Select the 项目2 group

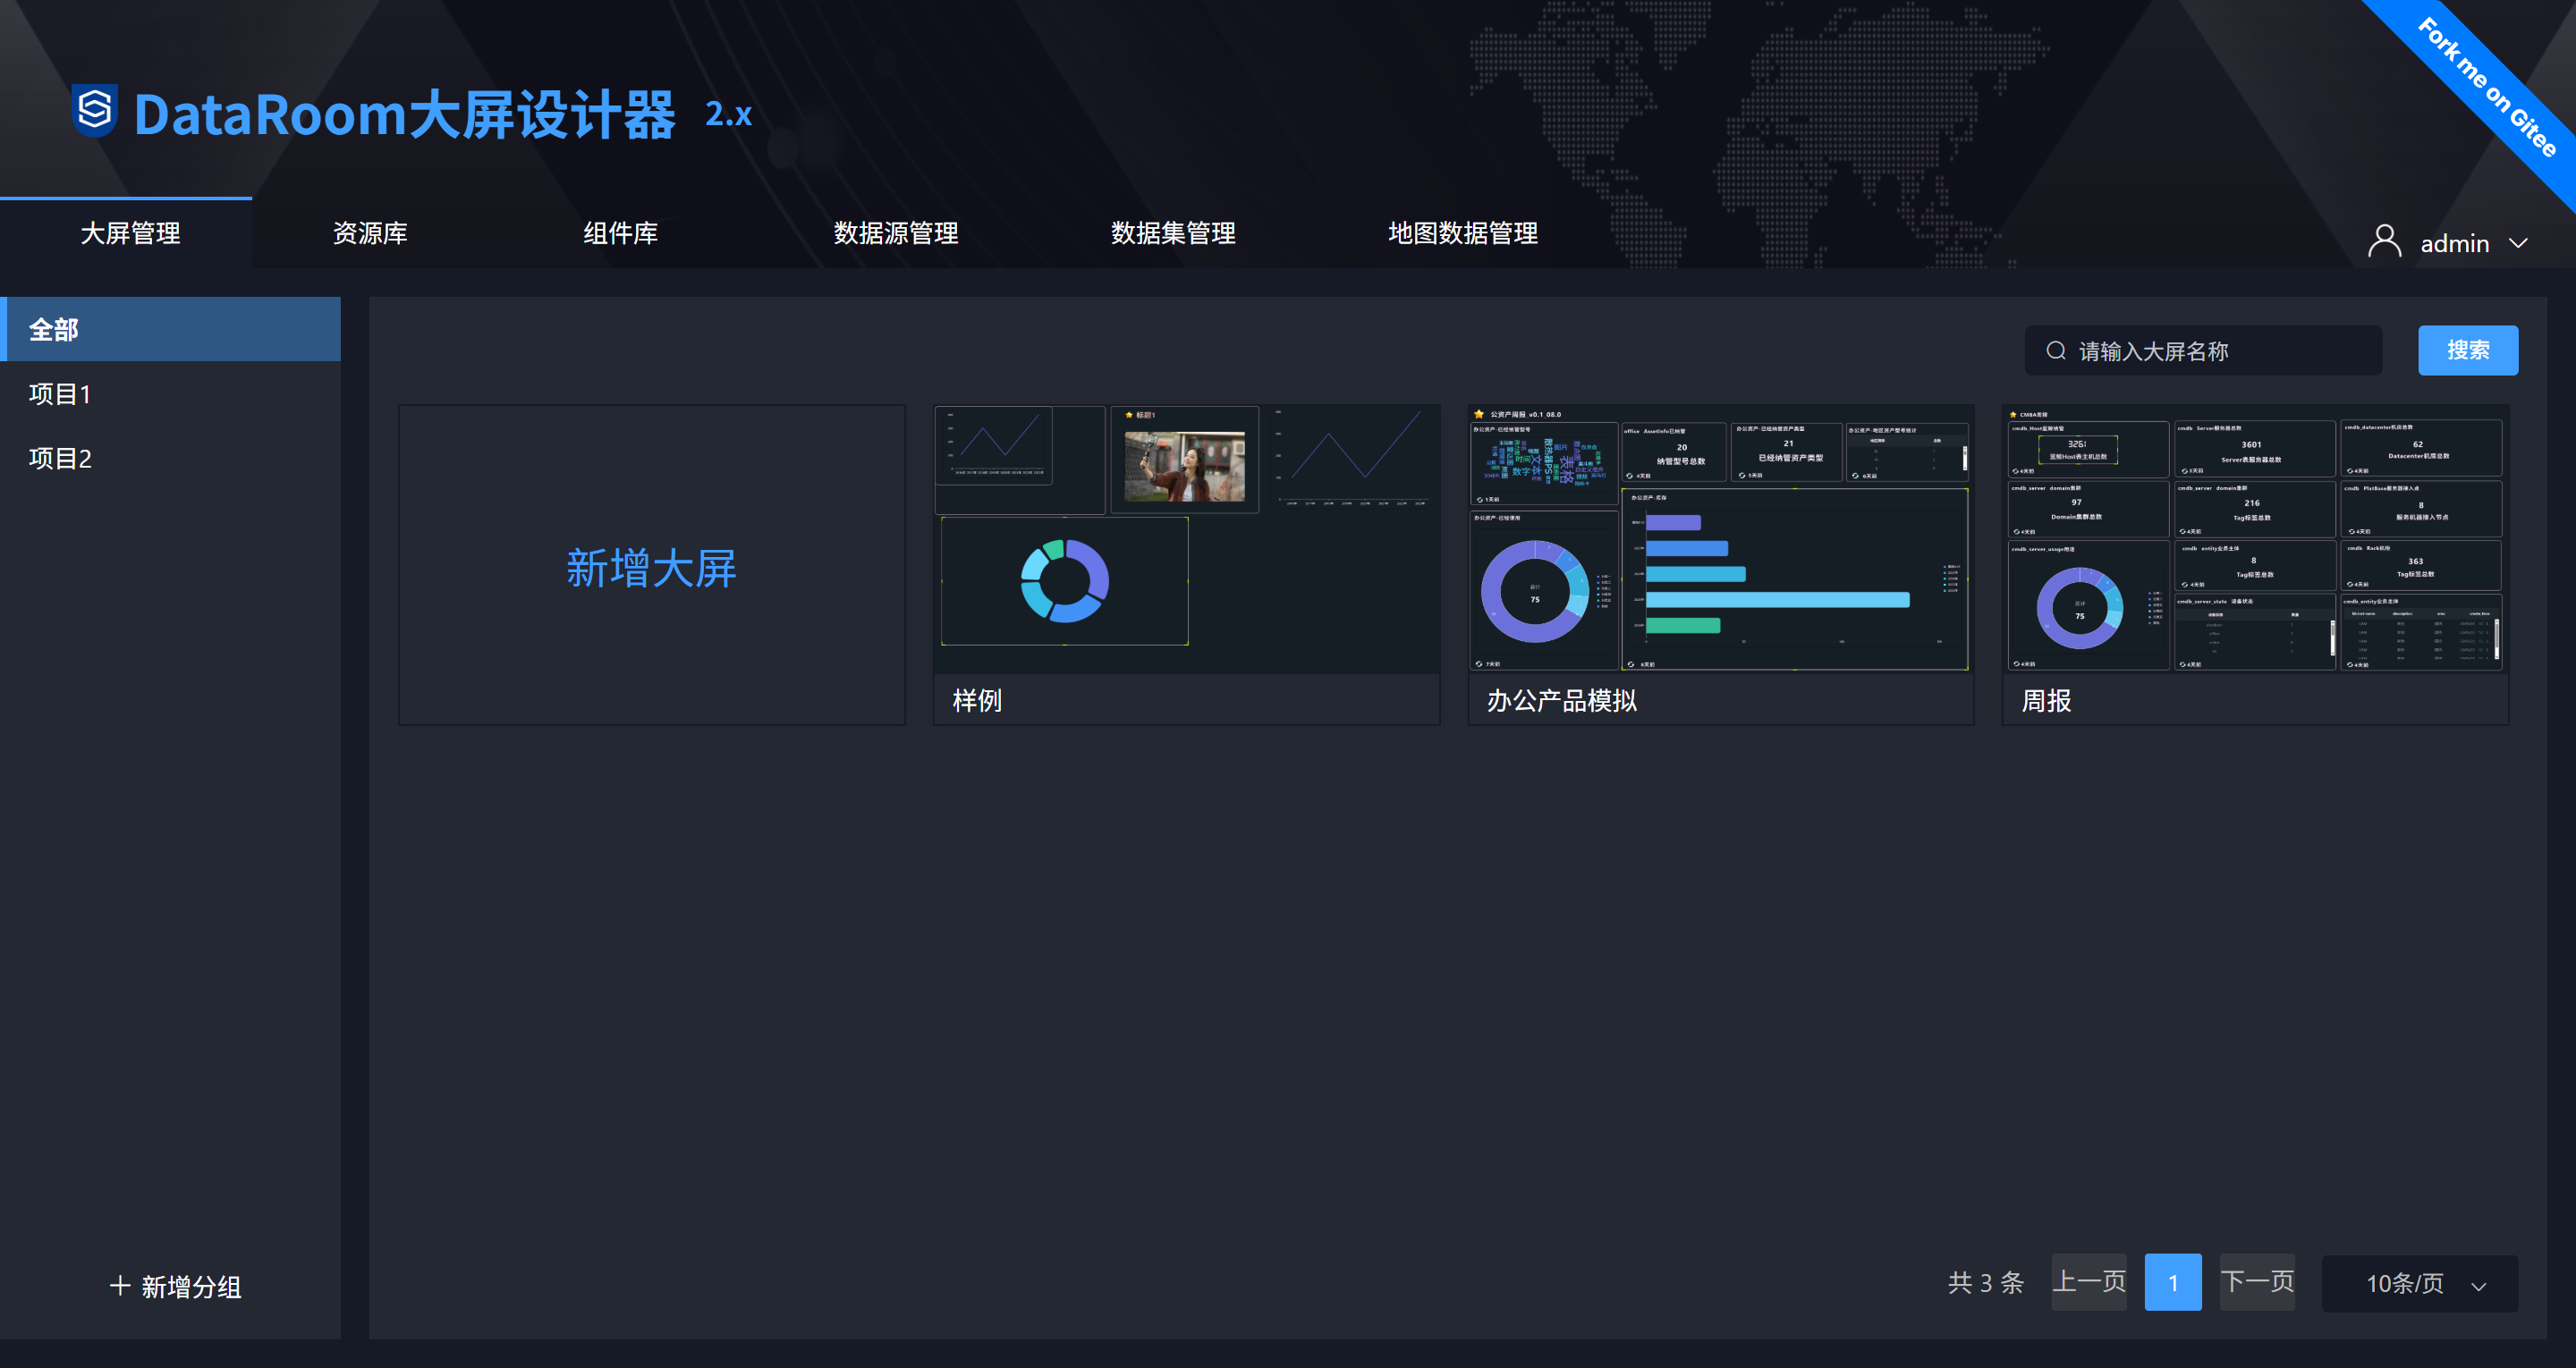60,458
